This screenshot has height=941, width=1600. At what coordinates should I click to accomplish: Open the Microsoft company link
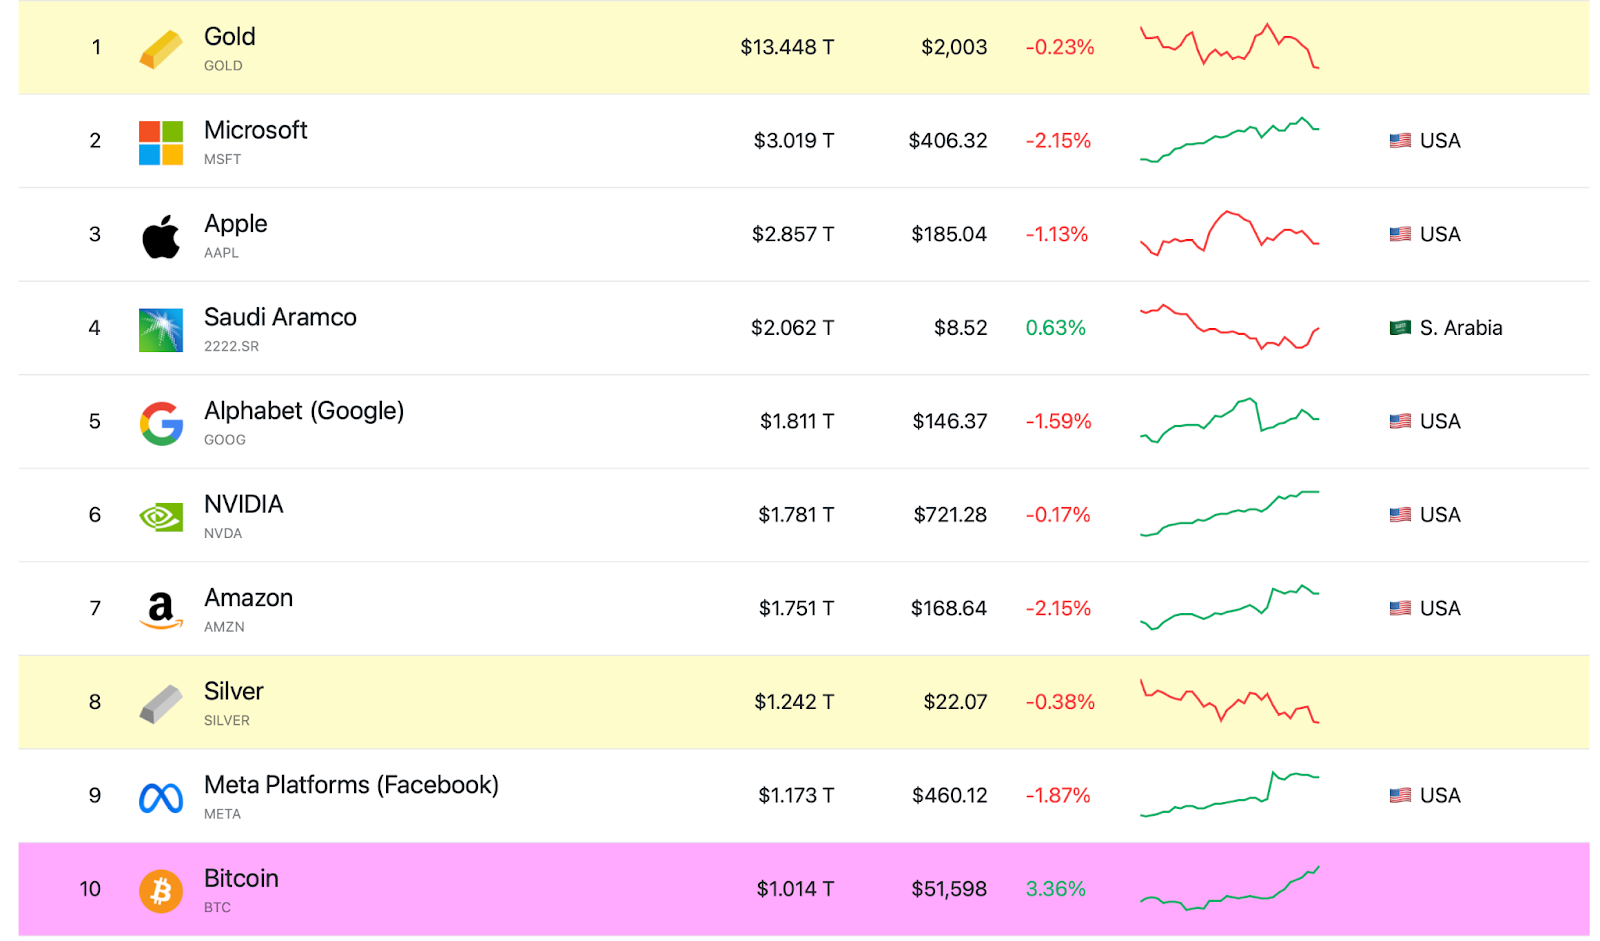256,130
